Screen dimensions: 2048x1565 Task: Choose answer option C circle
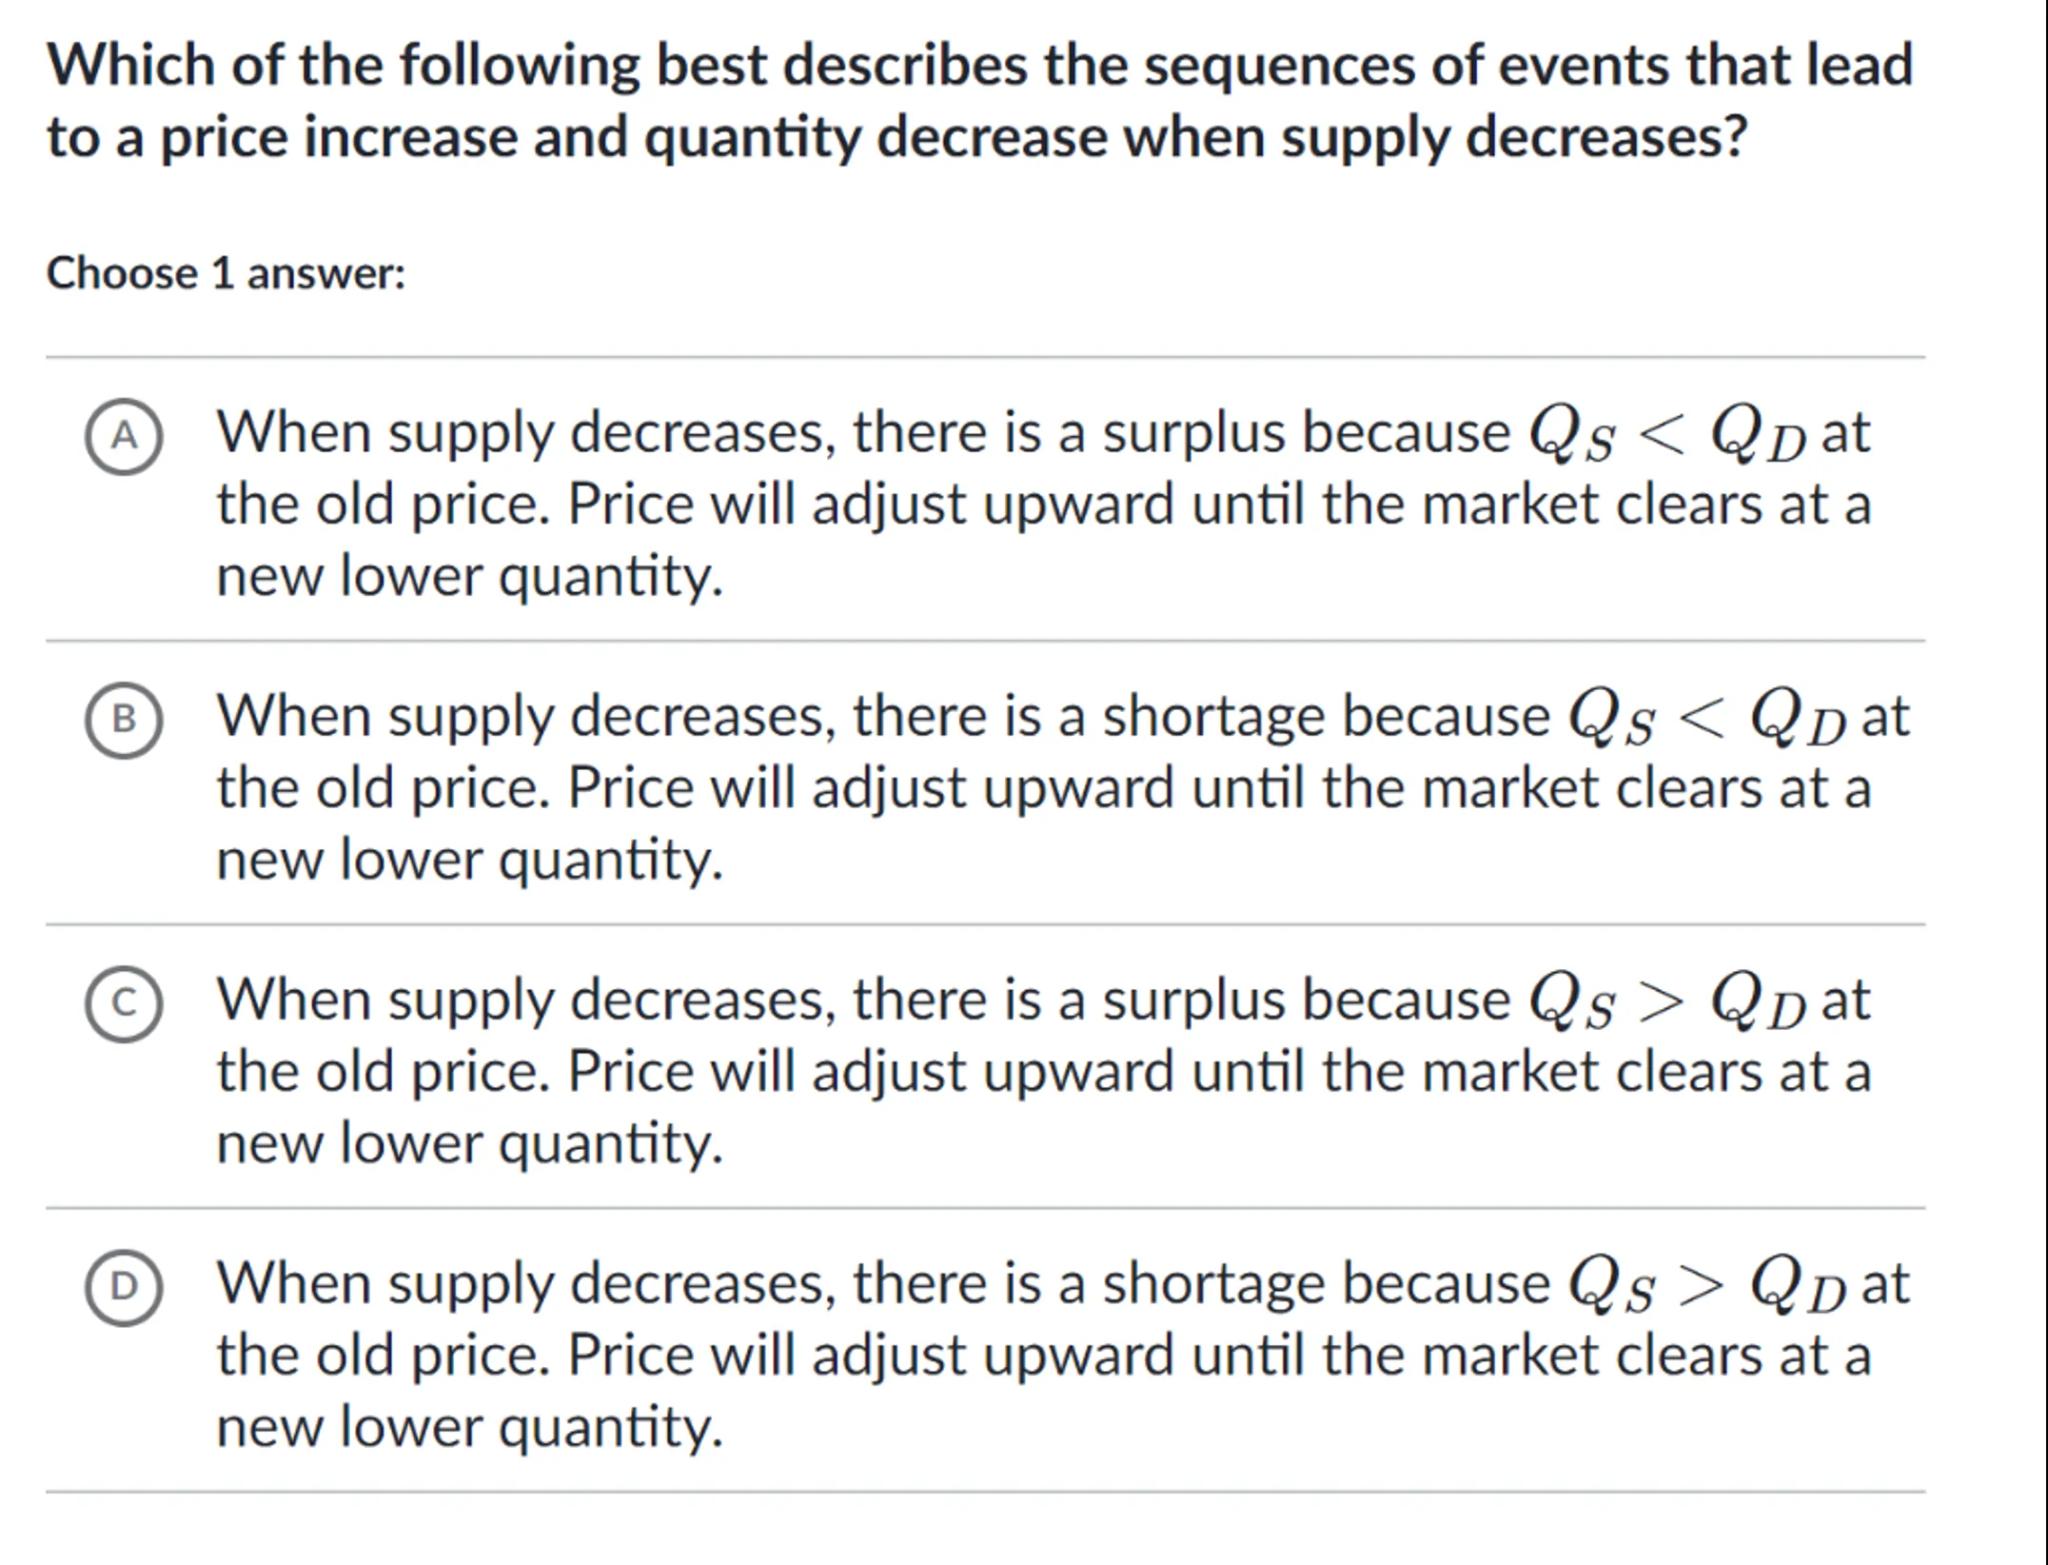123,1003
